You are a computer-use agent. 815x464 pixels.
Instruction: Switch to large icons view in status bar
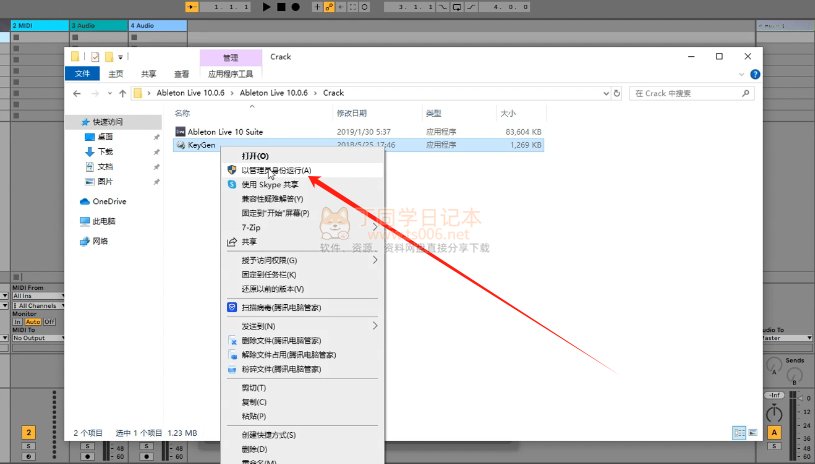pyautogui.click(x=752, y=433)
